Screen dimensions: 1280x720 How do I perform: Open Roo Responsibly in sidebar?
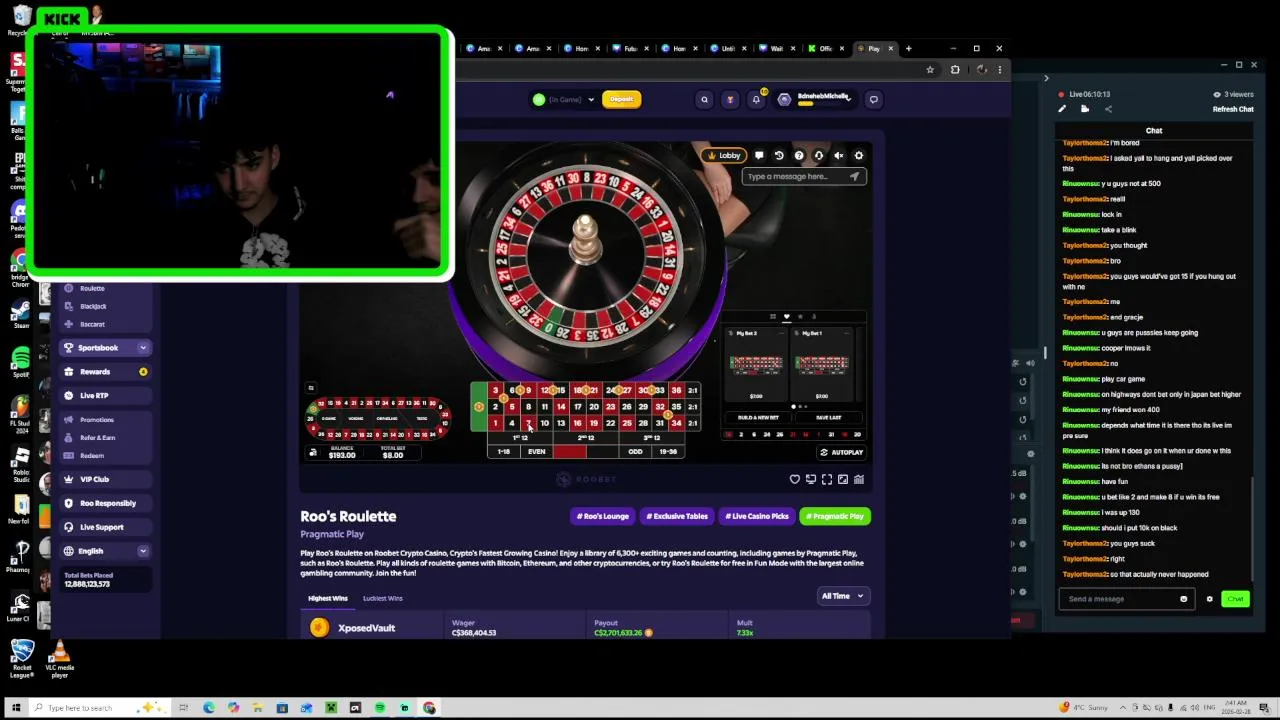pyautogui.click(x=107, y=503)
